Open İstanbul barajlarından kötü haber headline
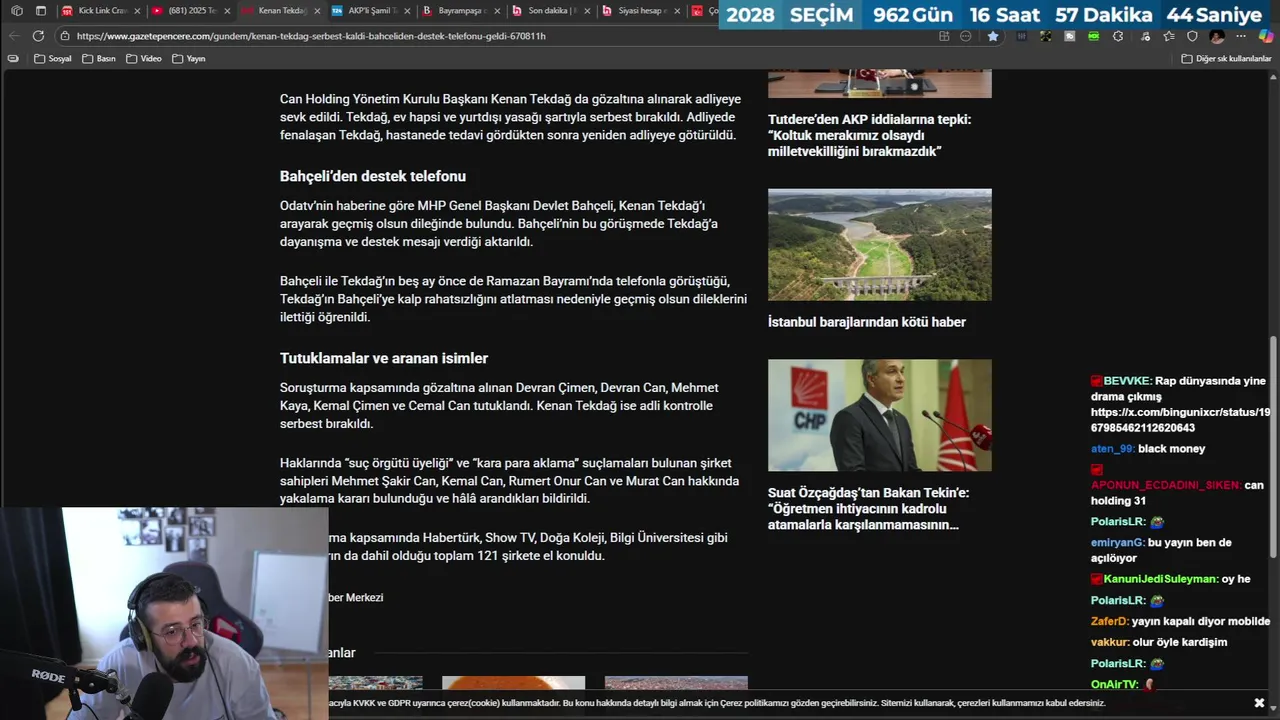 coord(867,322)
